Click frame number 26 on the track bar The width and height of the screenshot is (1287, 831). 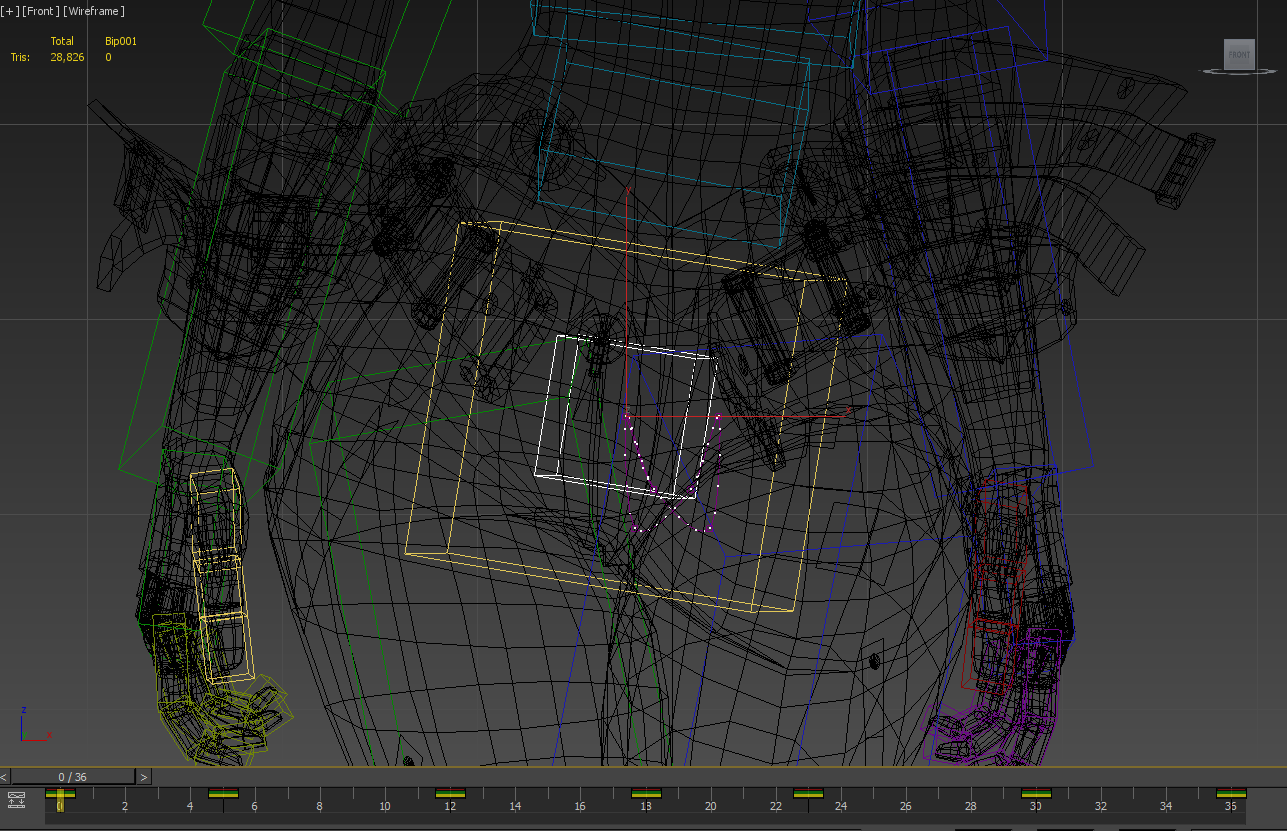coord(905,806)
